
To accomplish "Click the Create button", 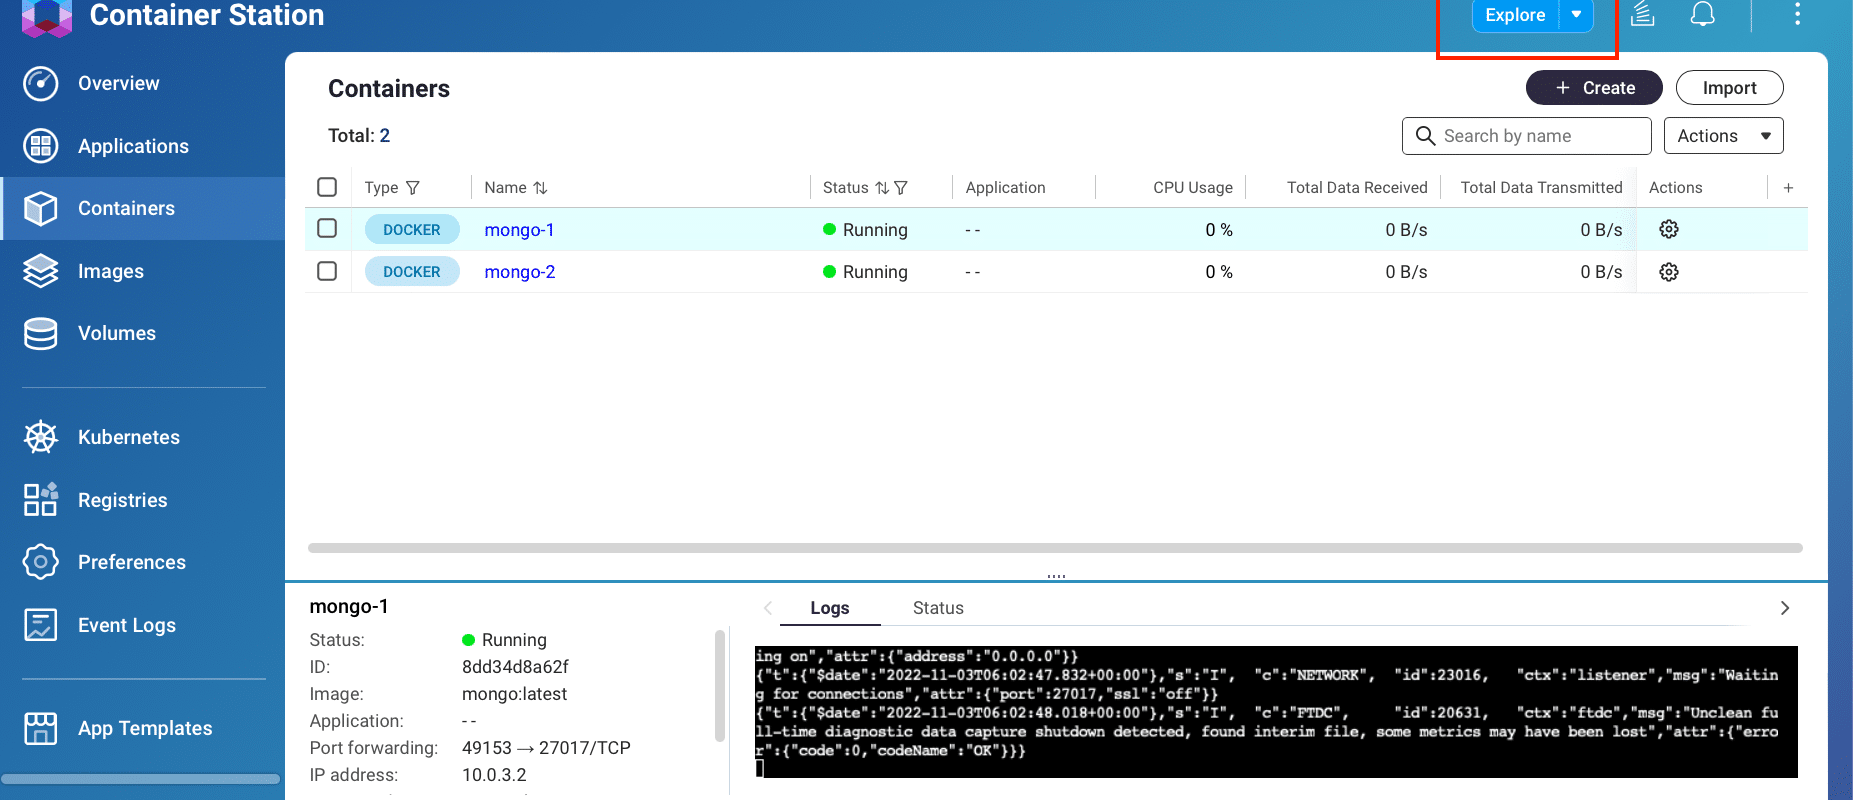I will click(x=1594, y=88).
